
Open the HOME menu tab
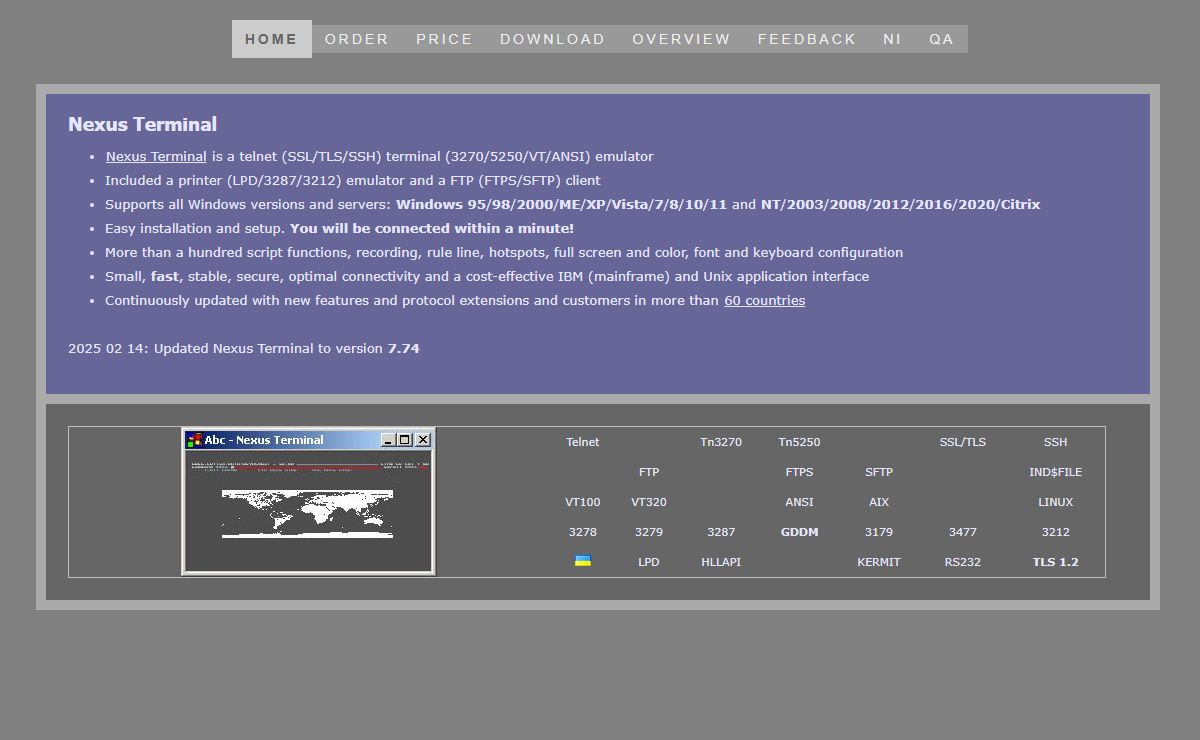click(x=271, y=39)
